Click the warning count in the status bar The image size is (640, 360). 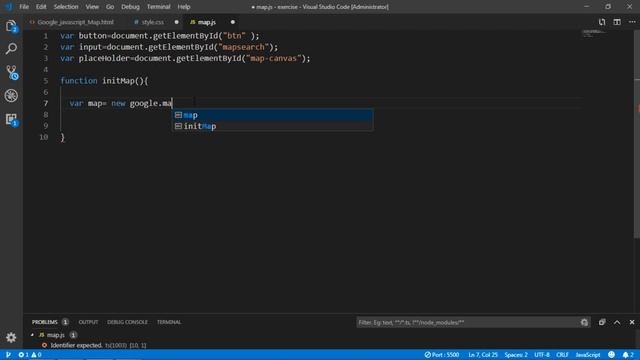[x=36, y=355]
